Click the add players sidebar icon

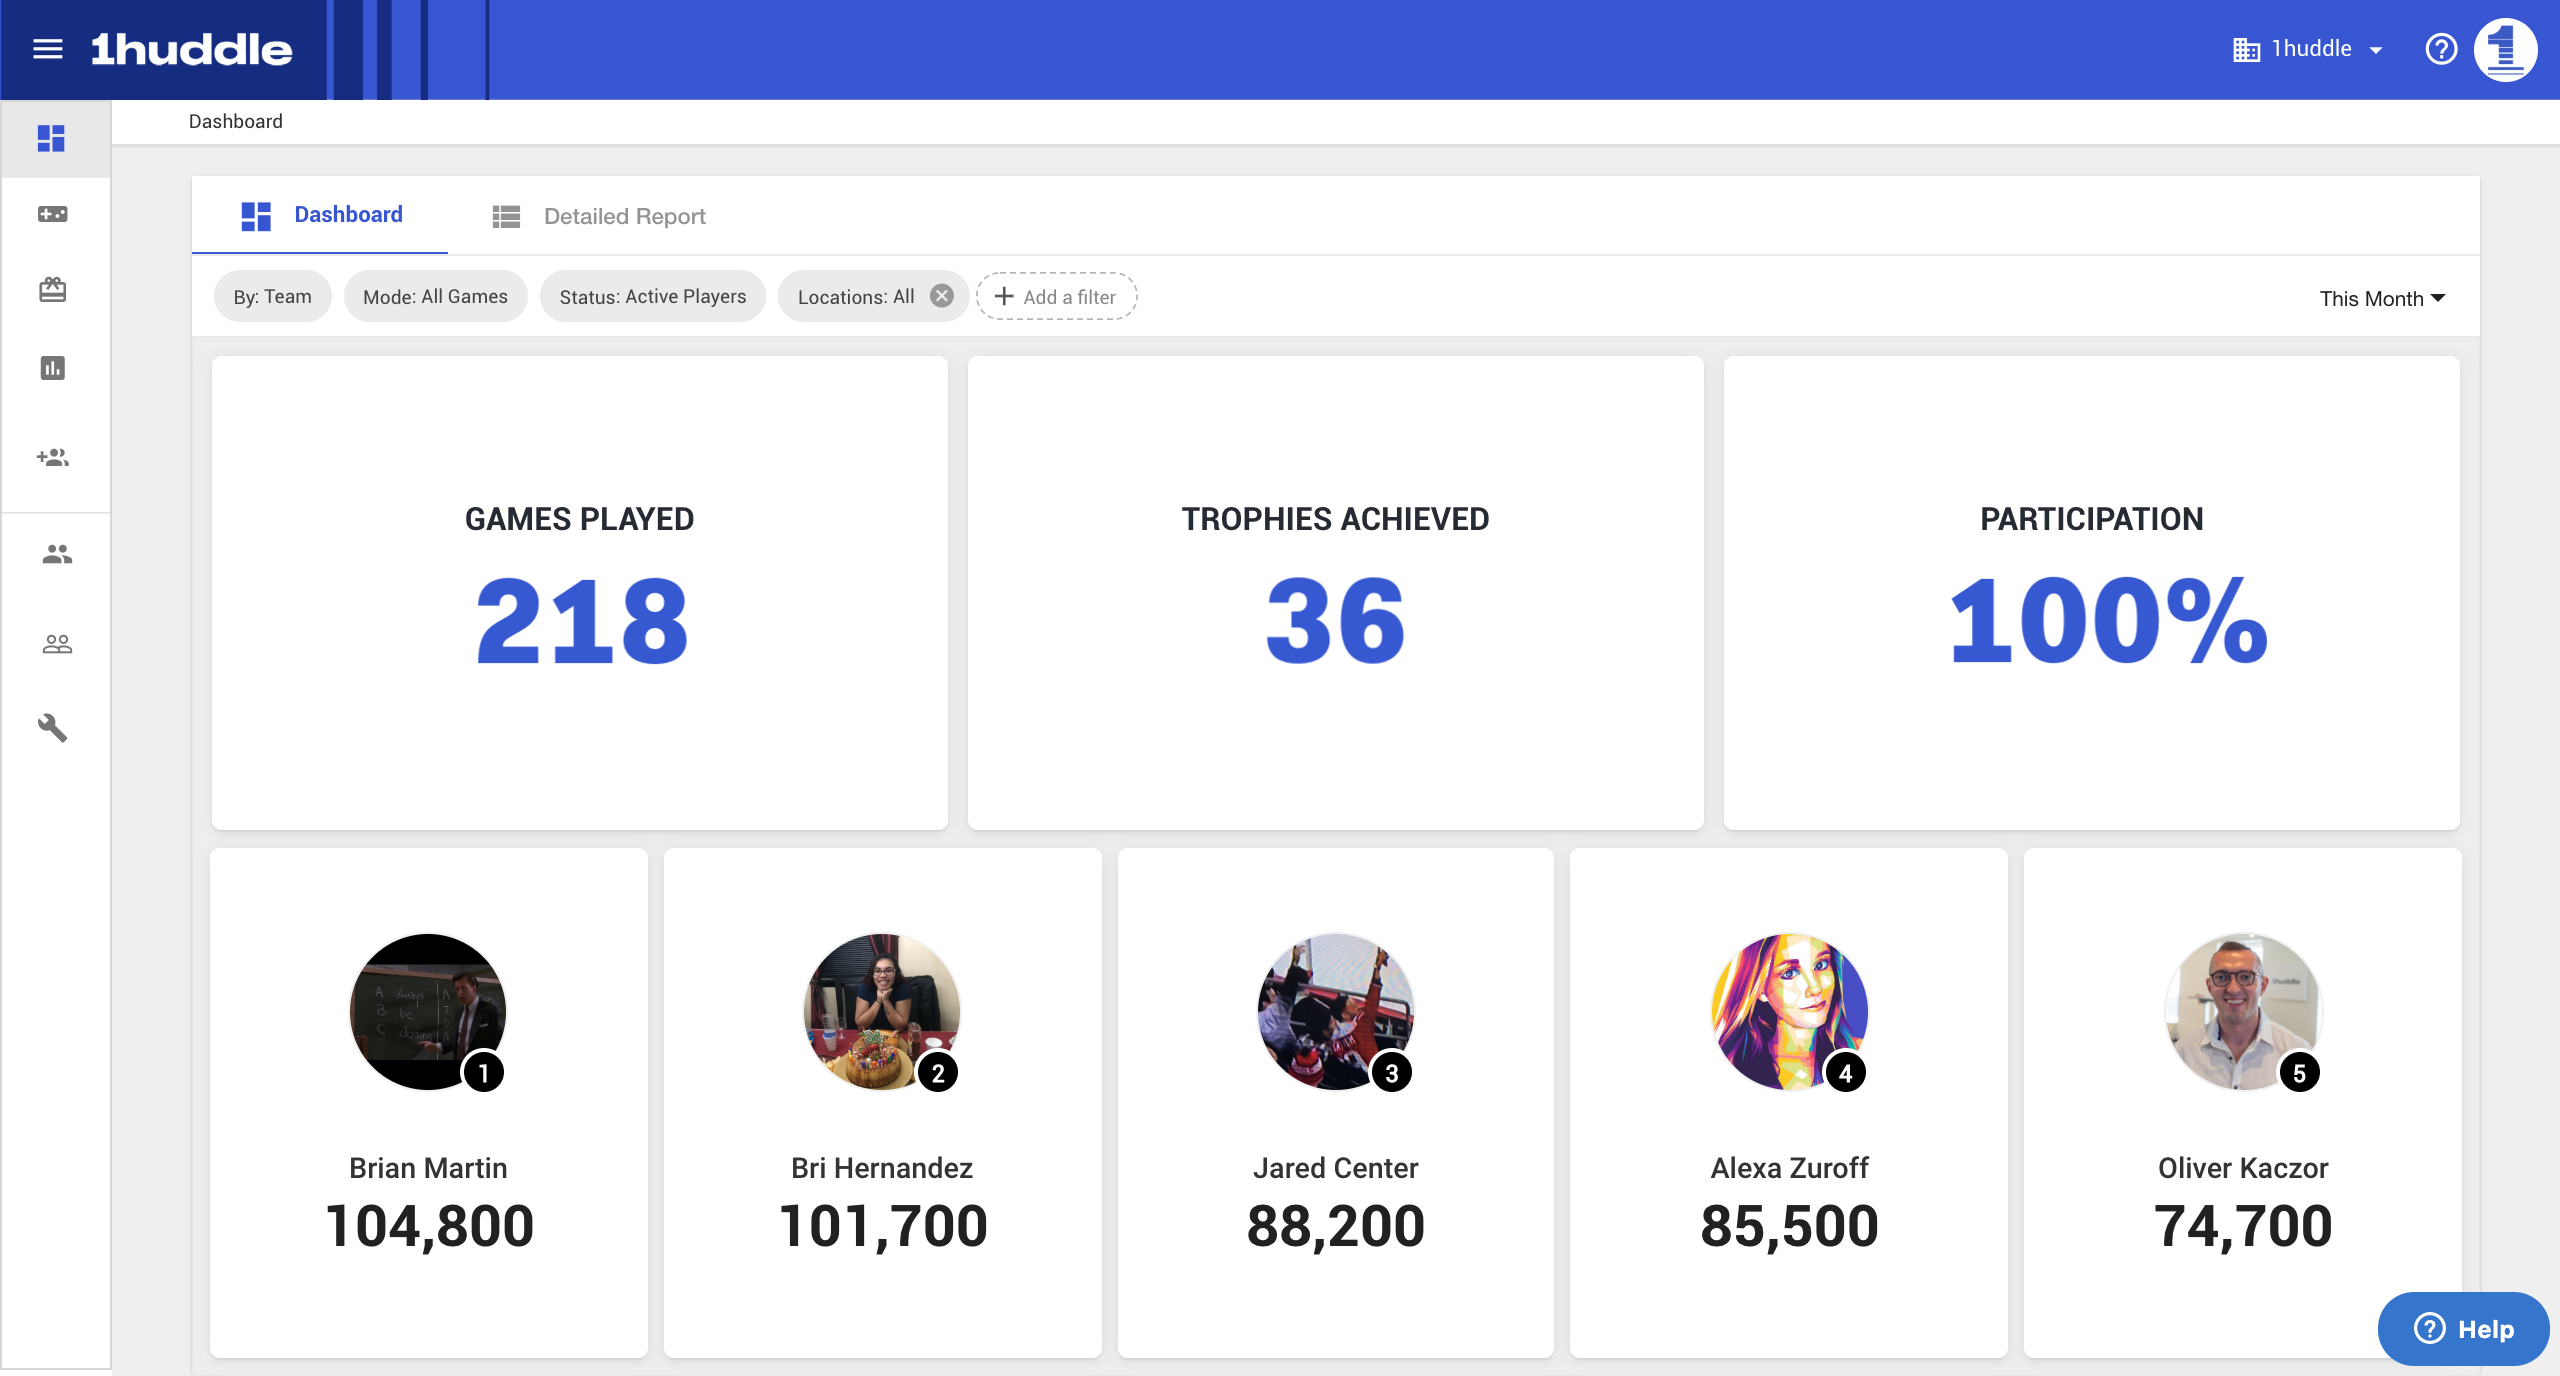tap(53, 457)
